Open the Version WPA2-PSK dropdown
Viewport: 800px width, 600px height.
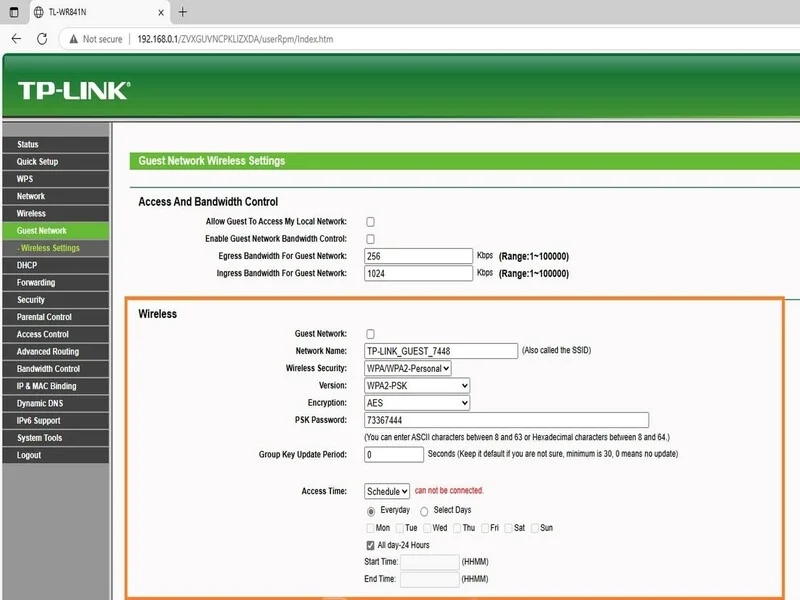(417, 386)
